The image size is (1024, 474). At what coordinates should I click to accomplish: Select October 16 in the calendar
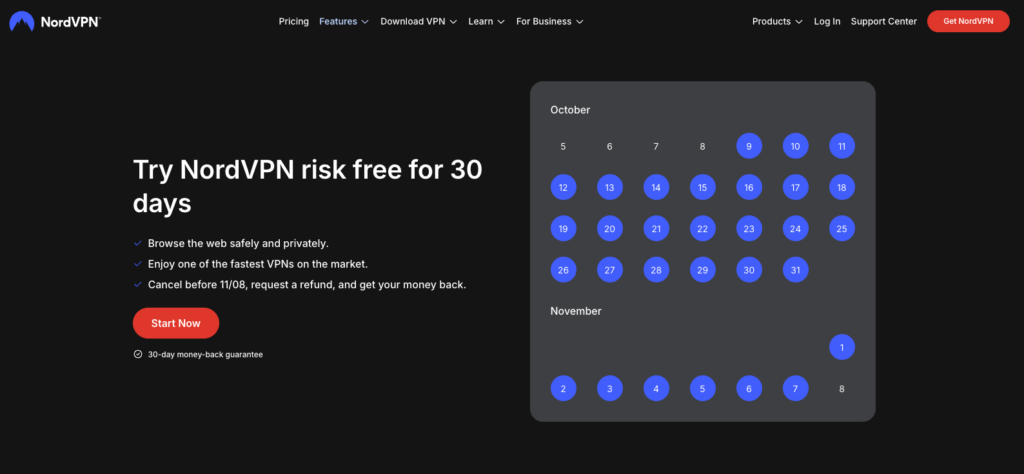pos(749,187)
